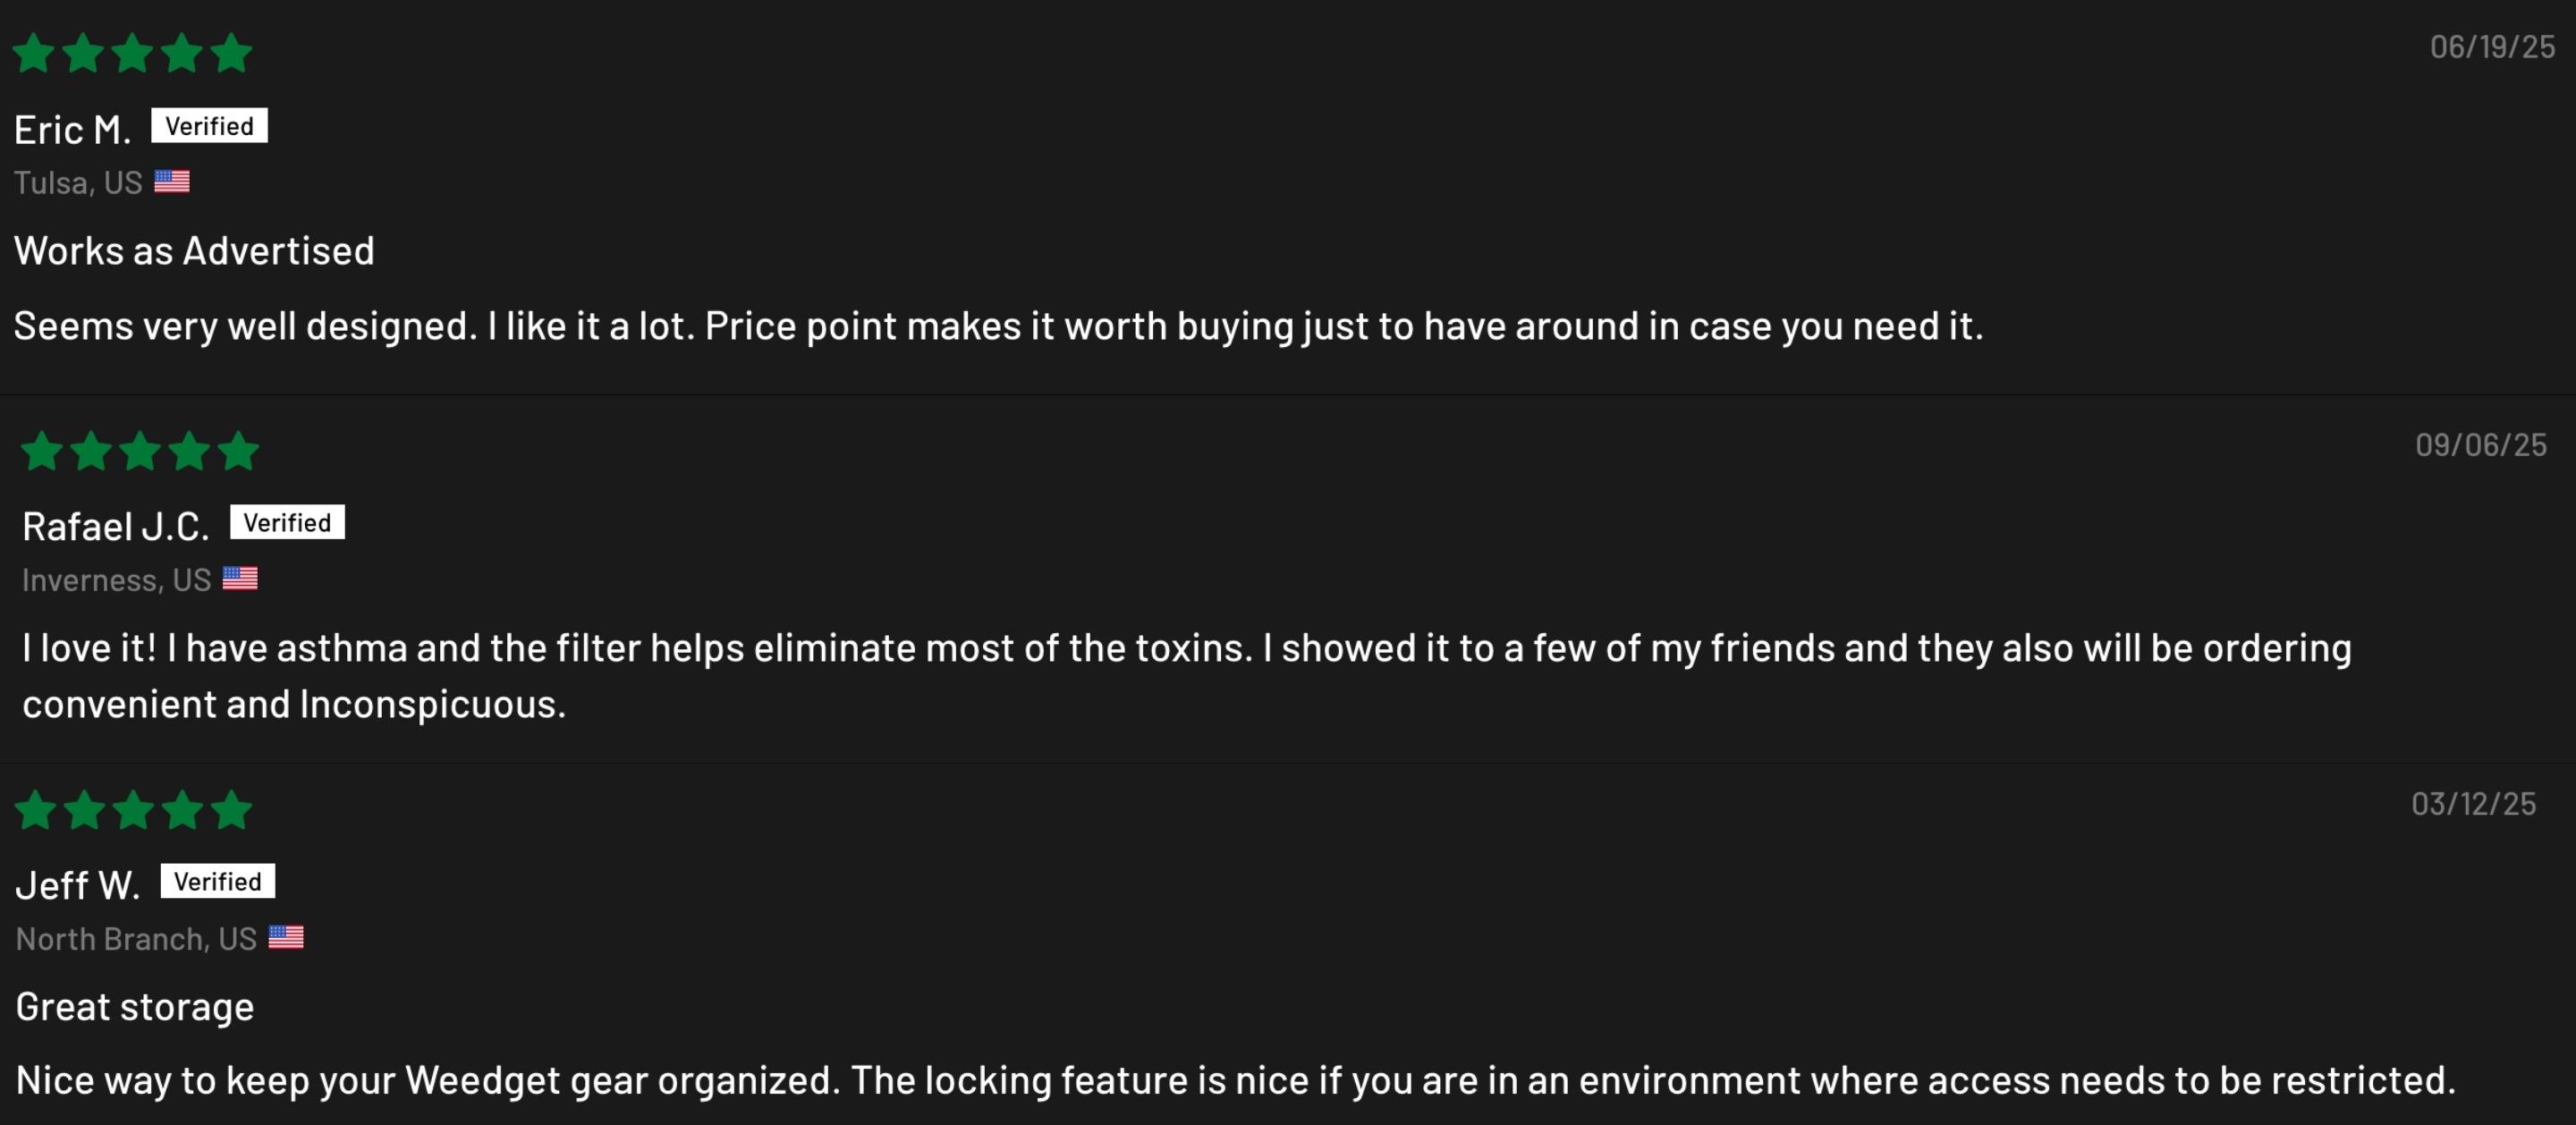
Task: Select reviewer name Eric M.
Action: coord(72,130)
